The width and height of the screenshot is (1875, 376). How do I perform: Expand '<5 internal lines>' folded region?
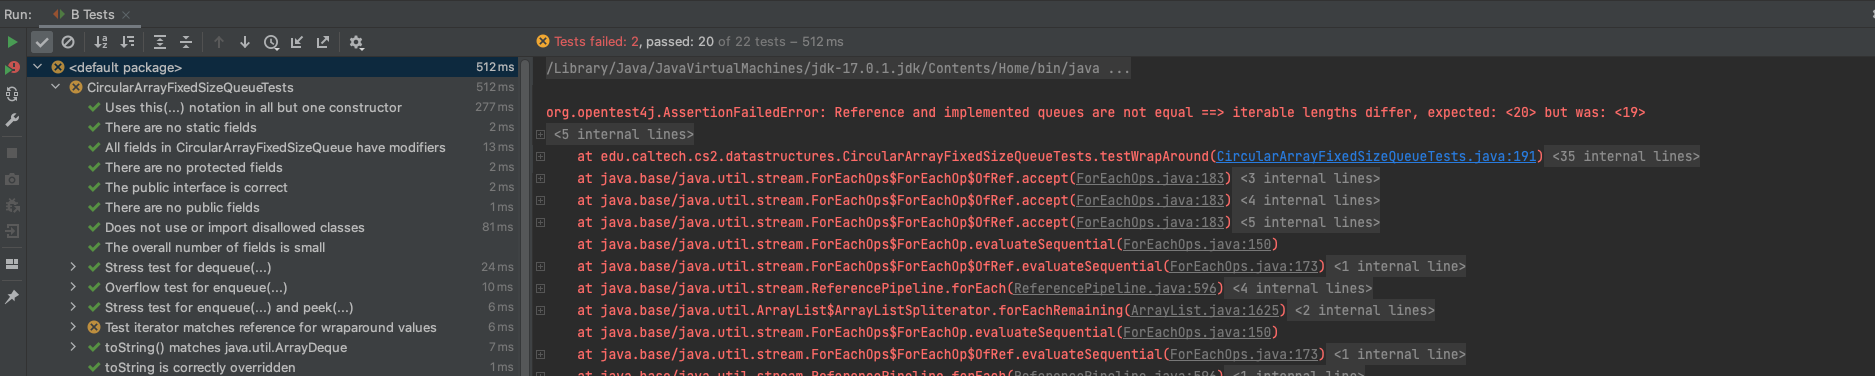(x=623, y=134)
